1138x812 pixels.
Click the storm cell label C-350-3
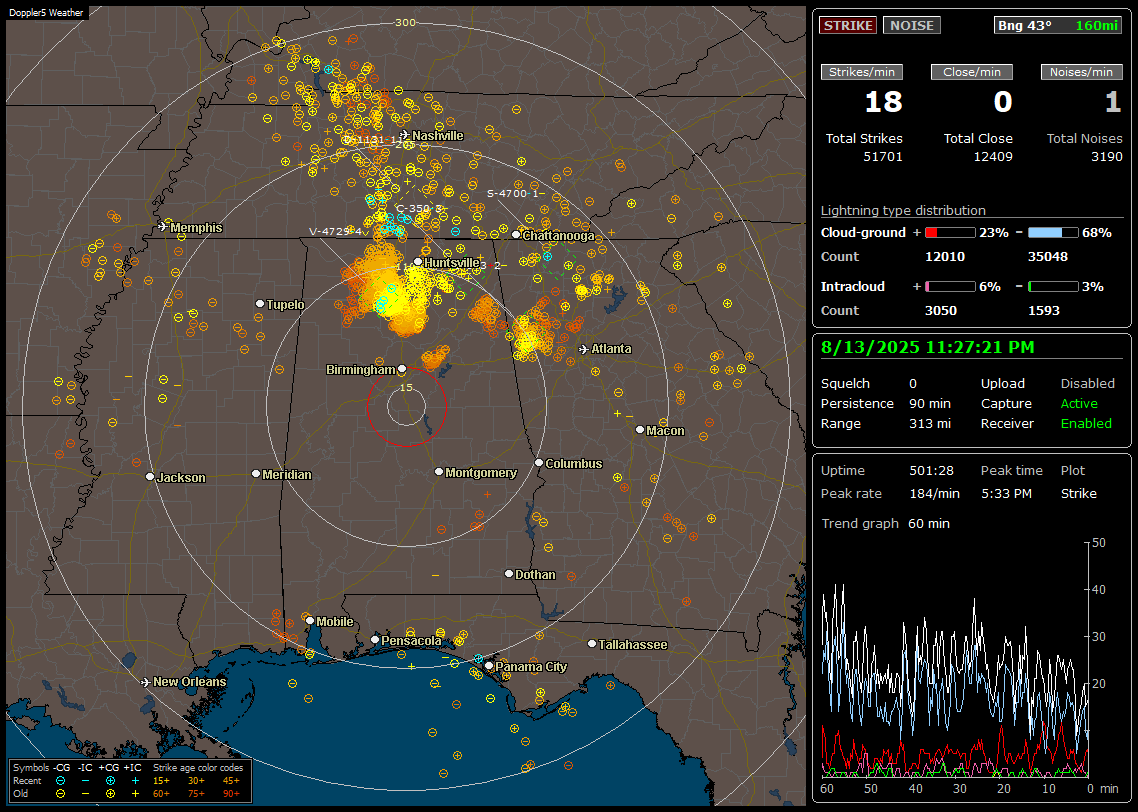[418, 209]
